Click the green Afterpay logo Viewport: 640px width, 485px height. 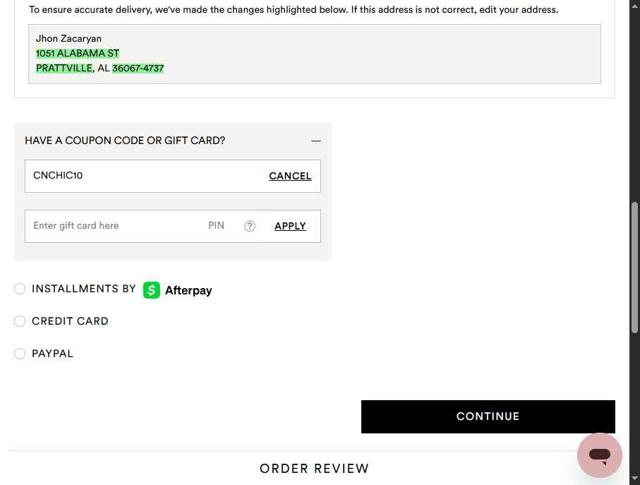[178, 290]
